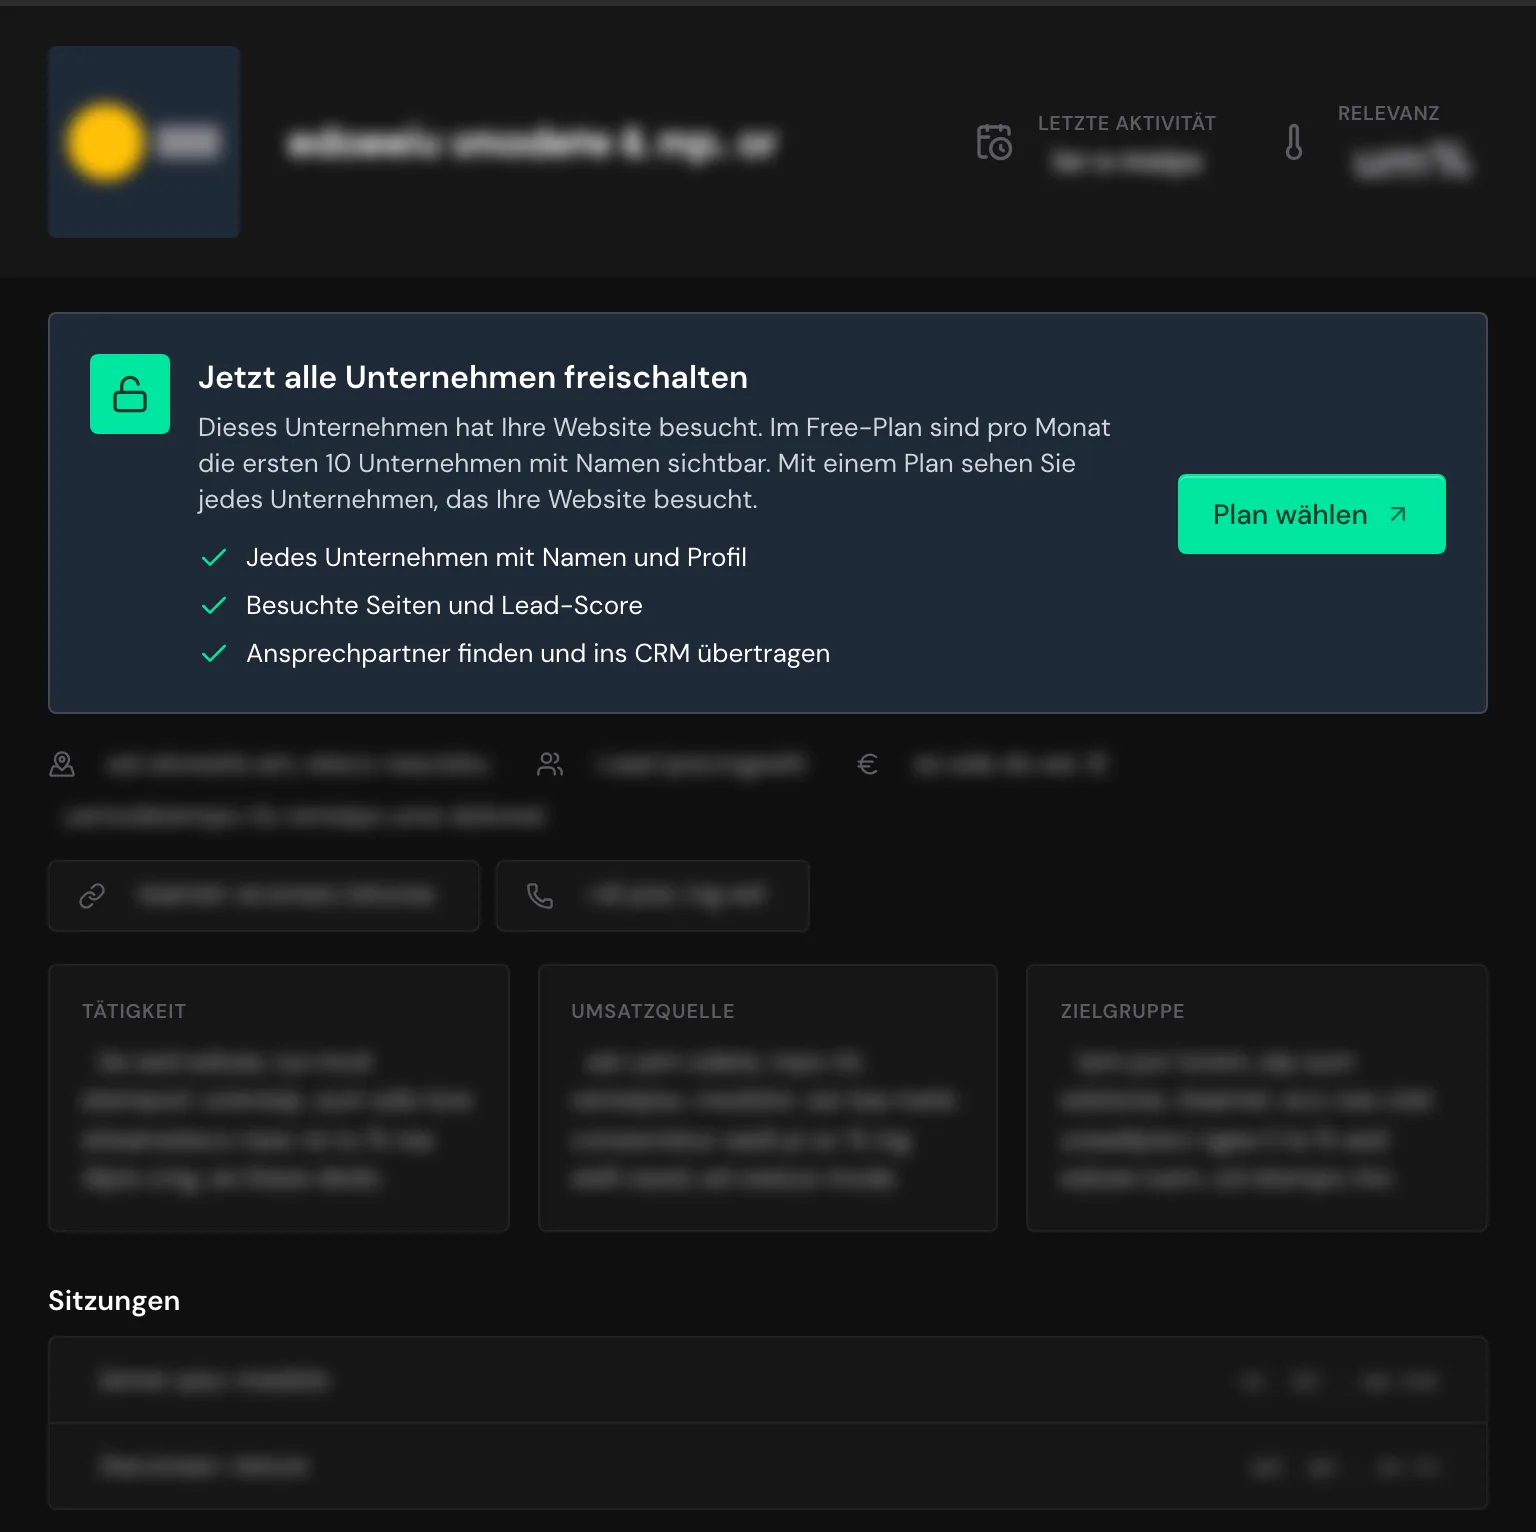
Task: Click the chain link website icon
Action: (92, 896)
